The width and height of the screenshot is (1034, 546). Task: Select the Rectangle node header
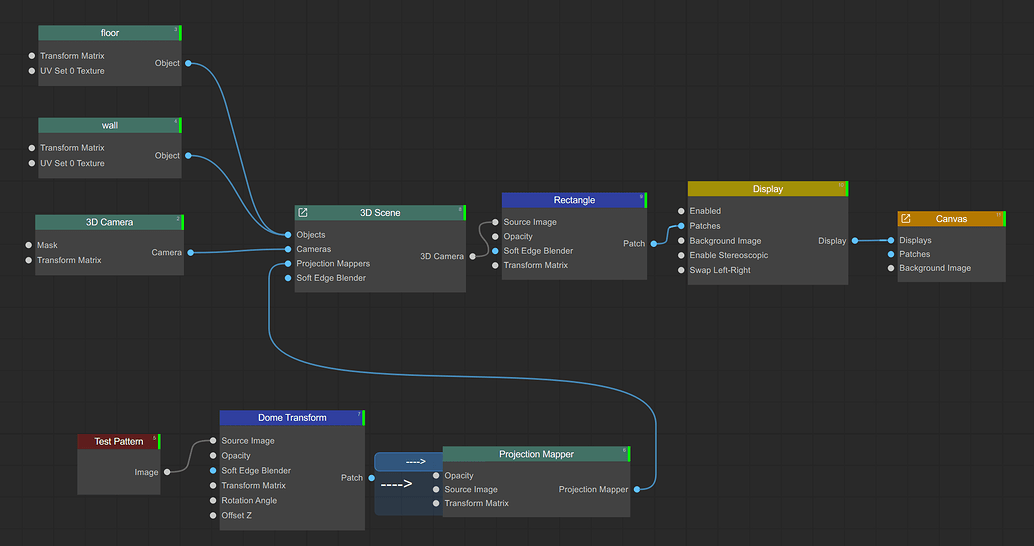(574, 200)
